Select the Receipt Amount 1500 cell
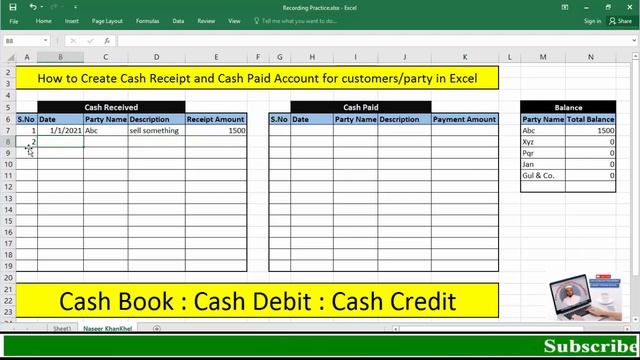The image size is (640, 360). click(216, 131)
